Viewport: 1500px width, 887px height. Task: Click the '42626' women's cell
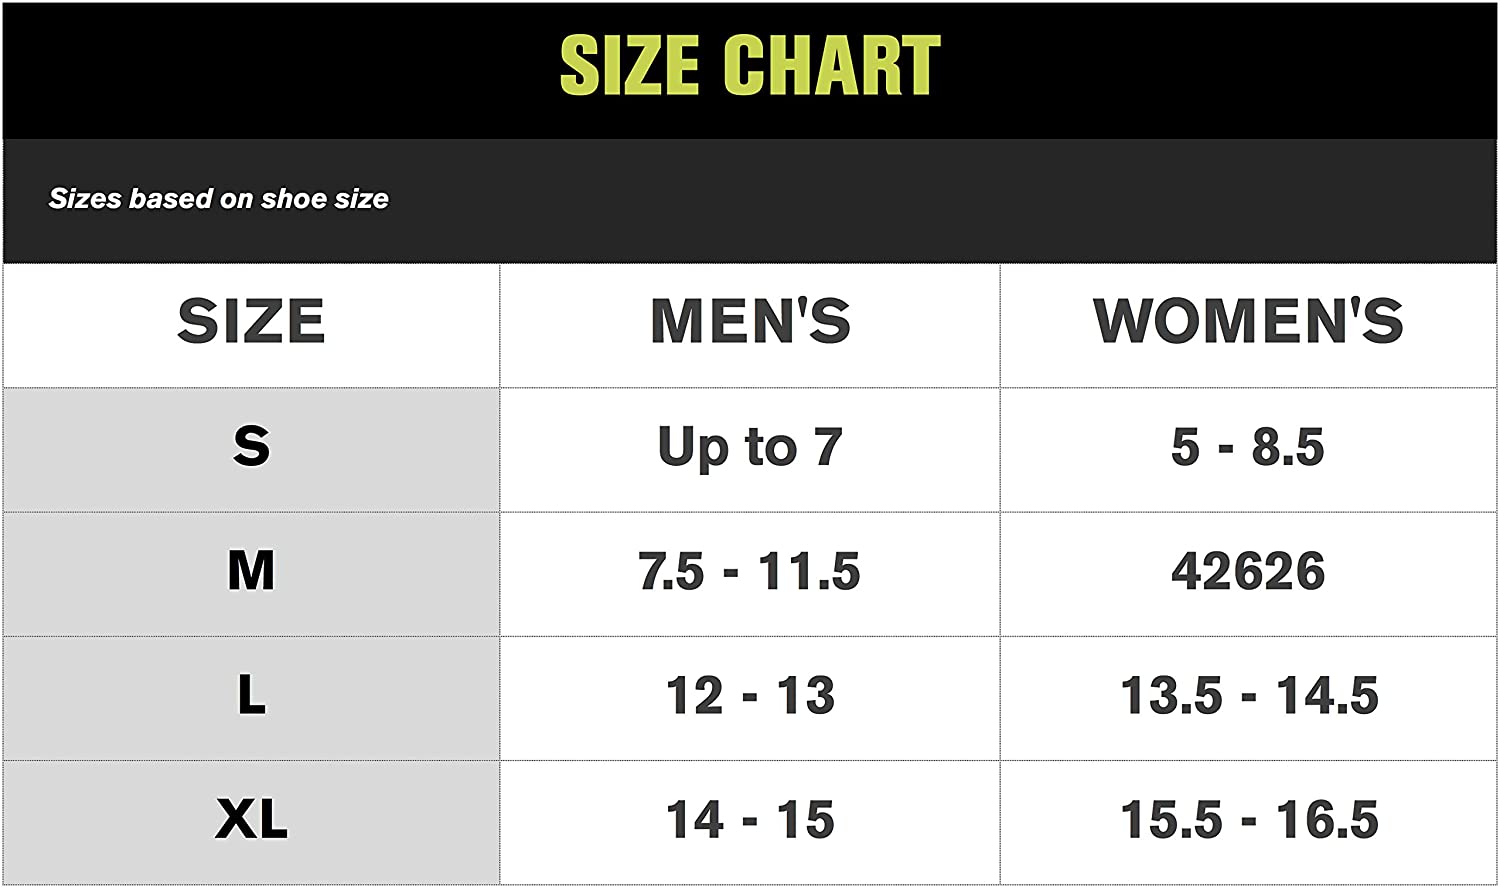[x=1248, y=572]
